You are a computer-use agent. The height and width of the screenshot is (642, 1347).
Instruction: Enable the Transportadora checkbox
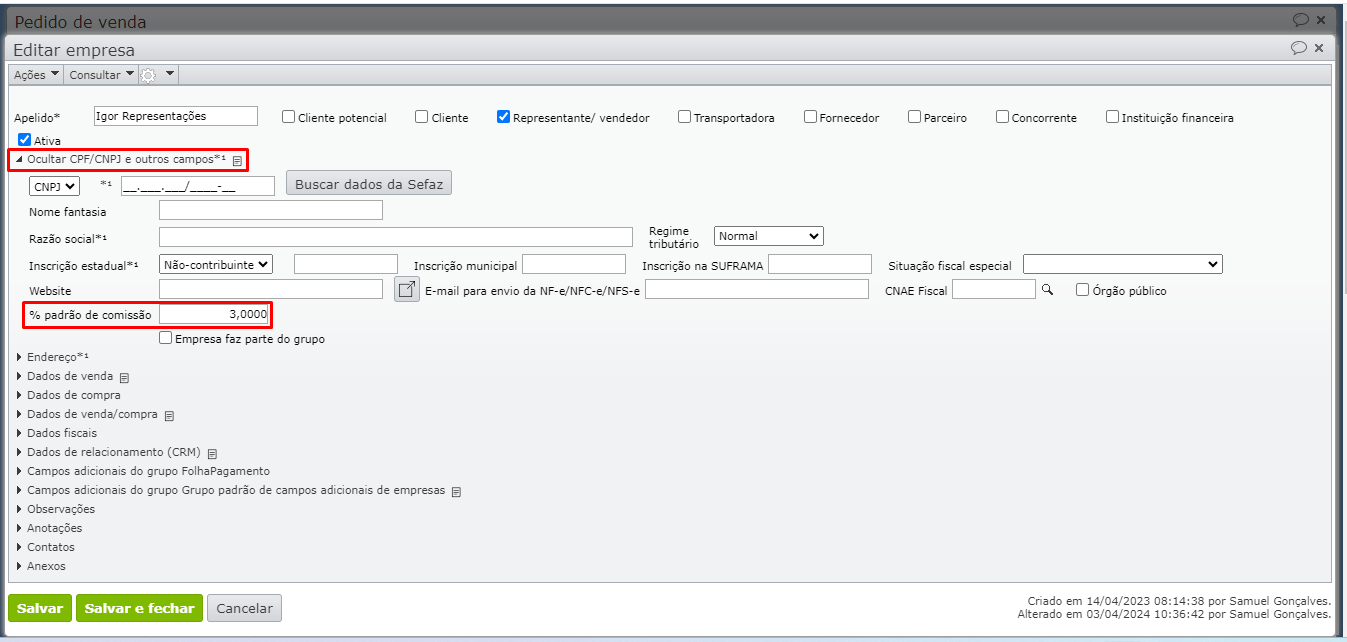point(685,117)
